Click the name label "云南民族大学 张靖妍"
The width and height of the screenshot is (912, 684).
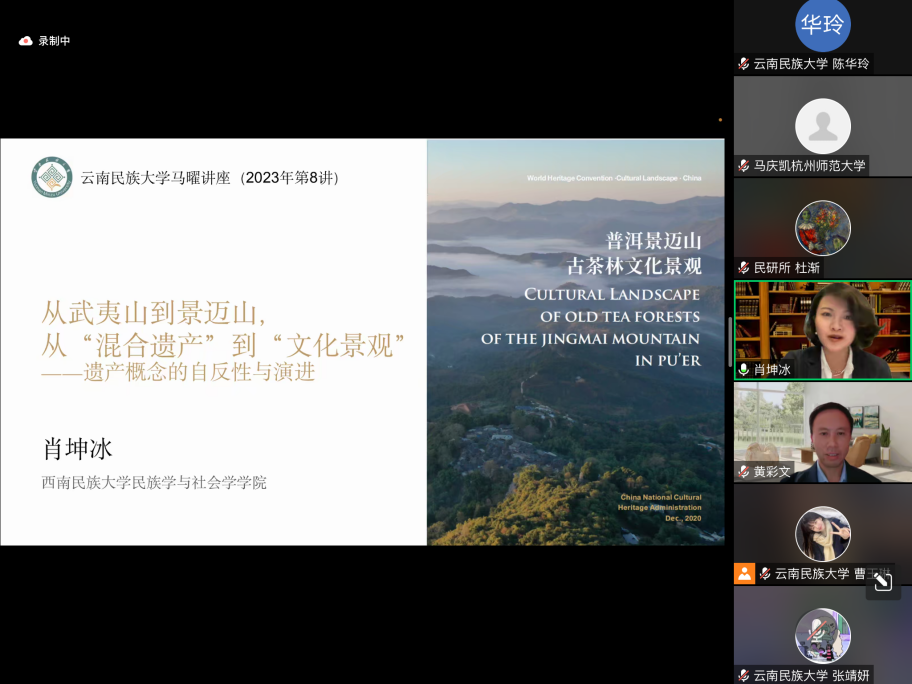[811, 675]
